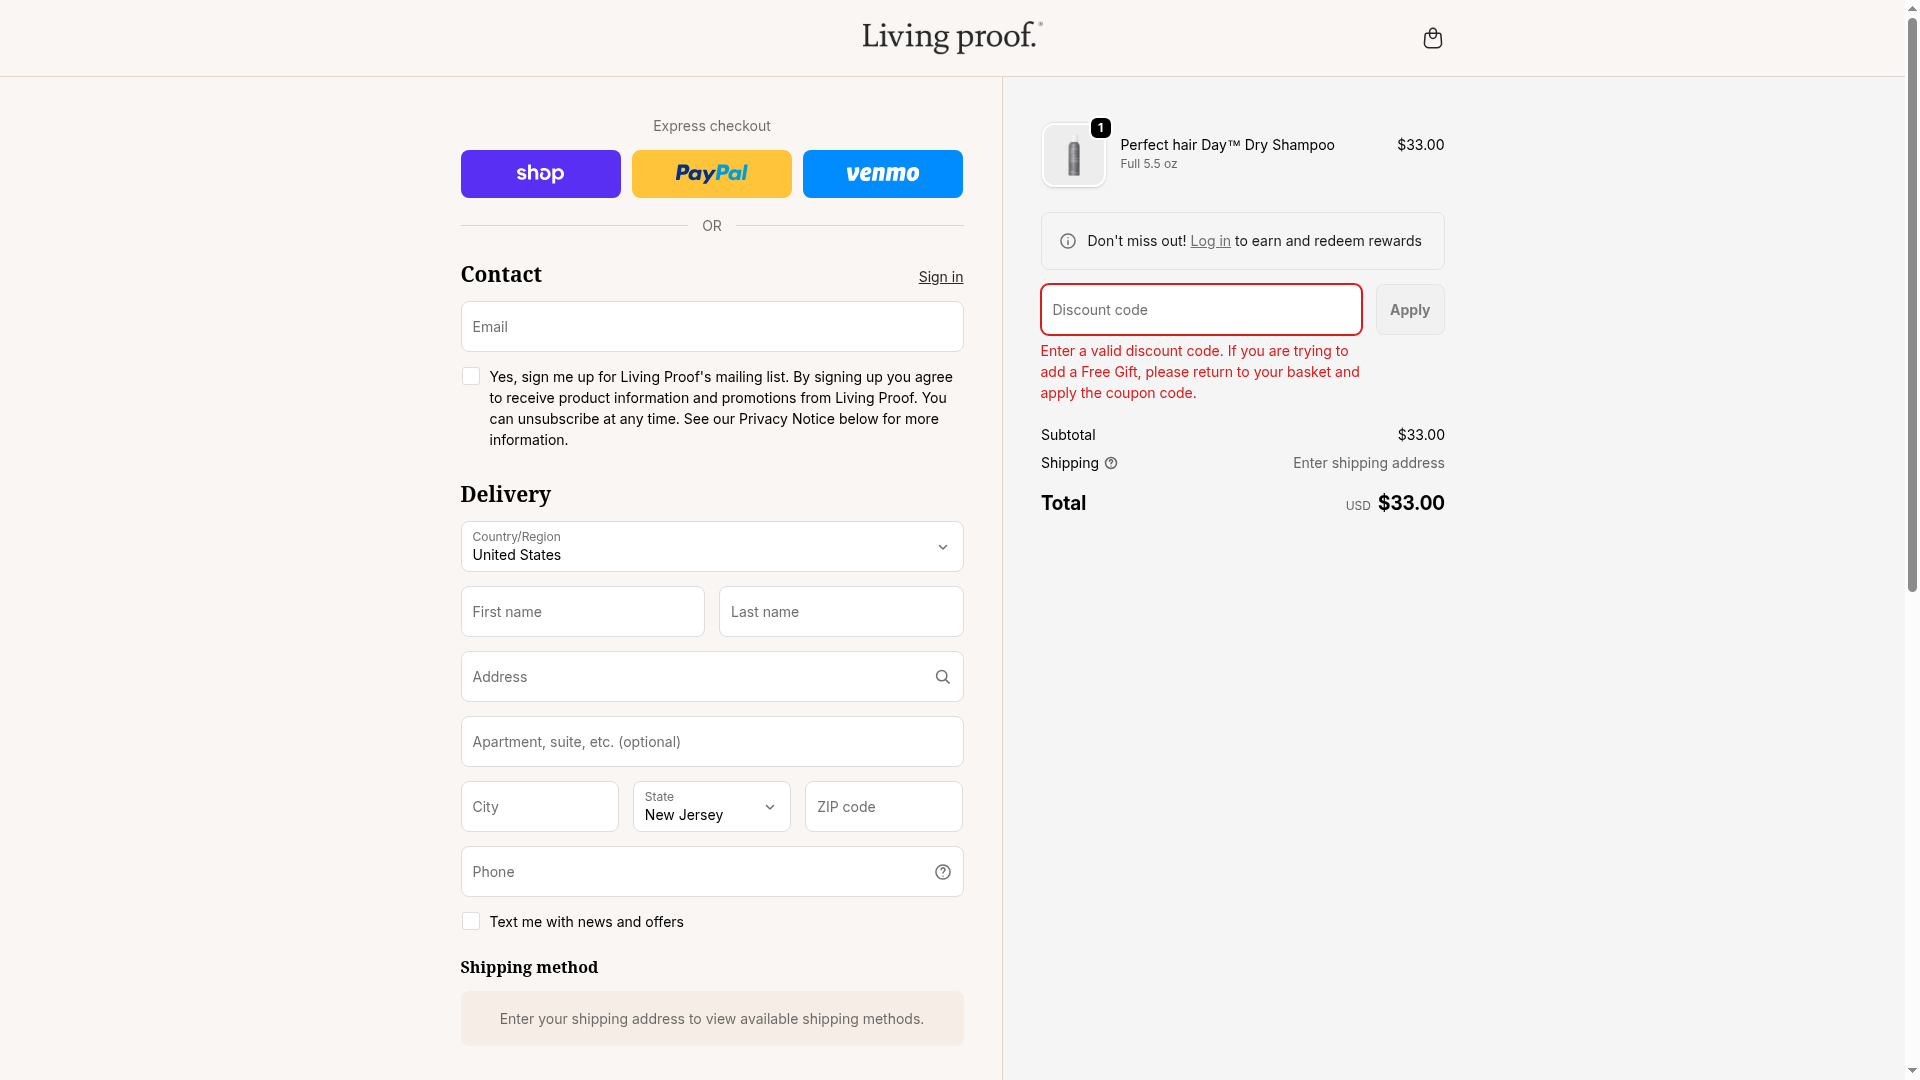Image resolution: width=1920 pixels, height=1080 pixels.
Task: Click into the Email input field
Action: (x=711, y=327)
